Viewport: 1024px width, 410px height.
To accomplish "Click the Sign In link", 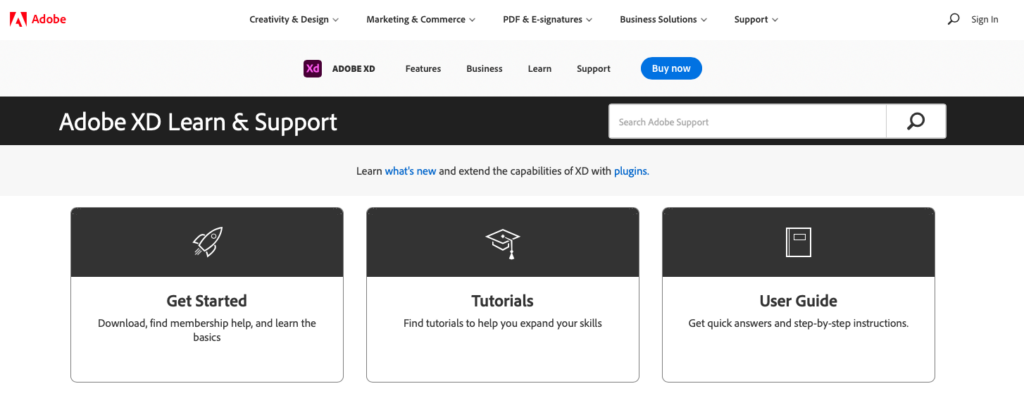I will pos(984,20).
